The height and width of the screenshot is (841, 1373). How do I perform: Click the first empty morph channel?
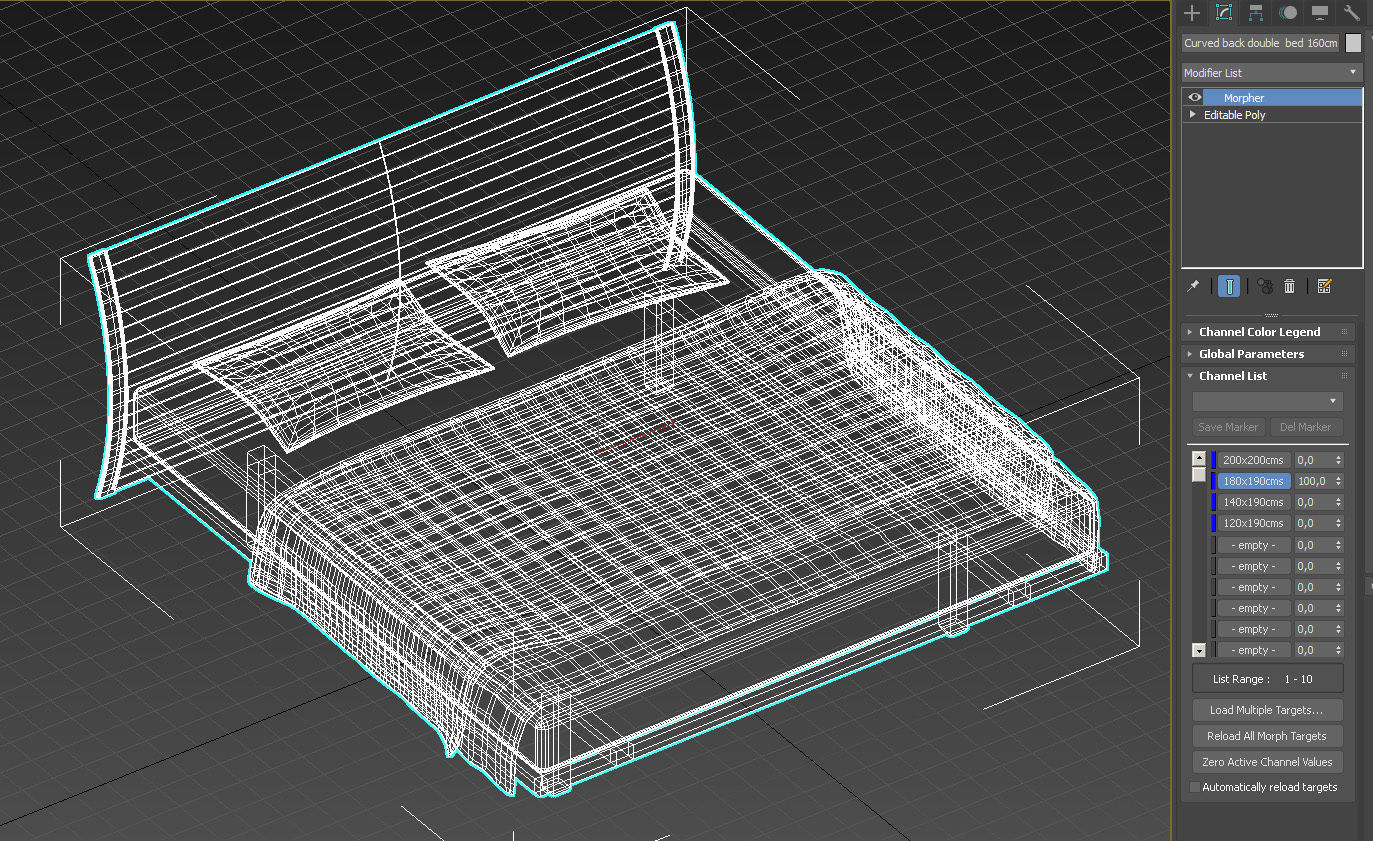(x=1253, y=545)
